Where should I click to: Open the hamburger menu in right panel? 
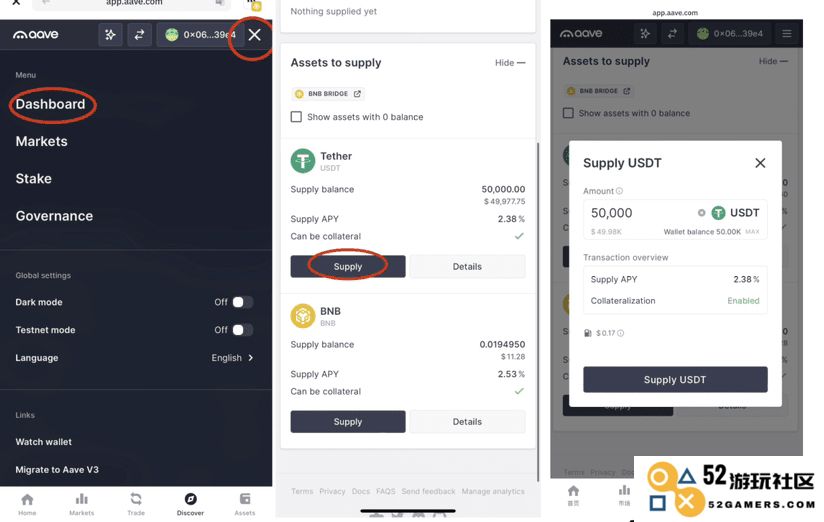click(787, 34)
